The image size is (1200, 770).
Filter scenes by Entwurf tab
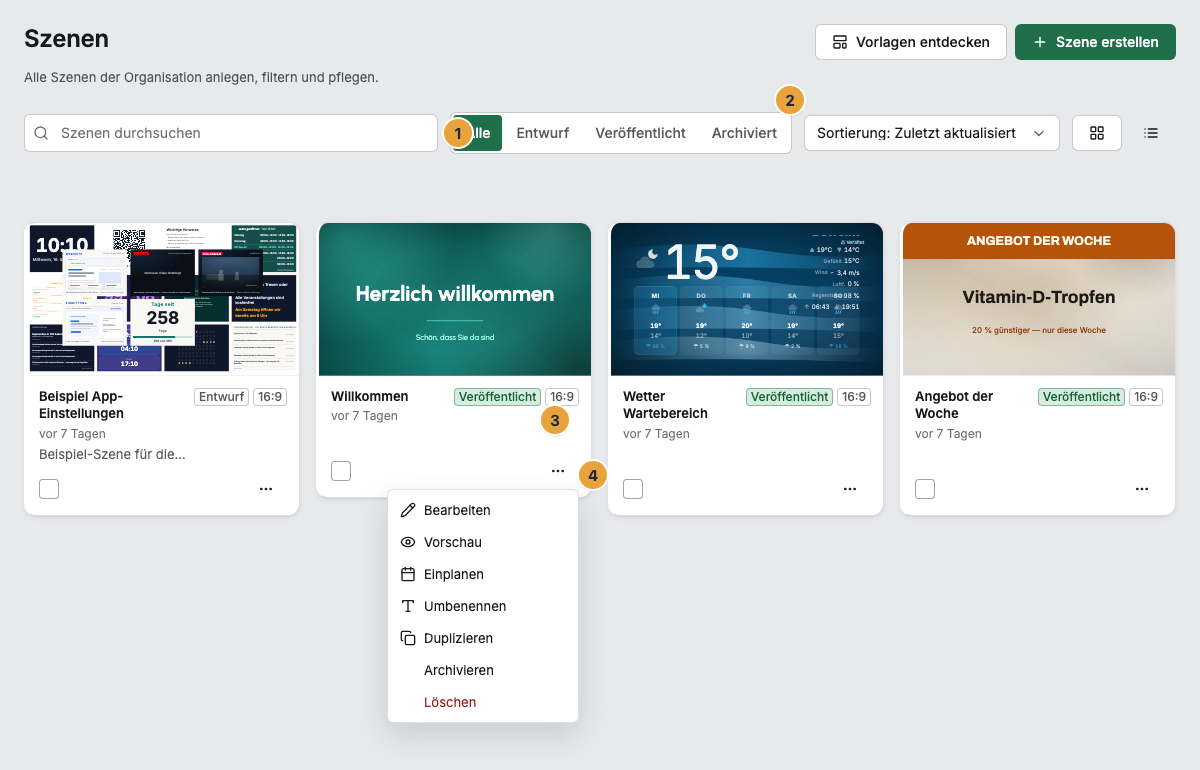point(543,133)
